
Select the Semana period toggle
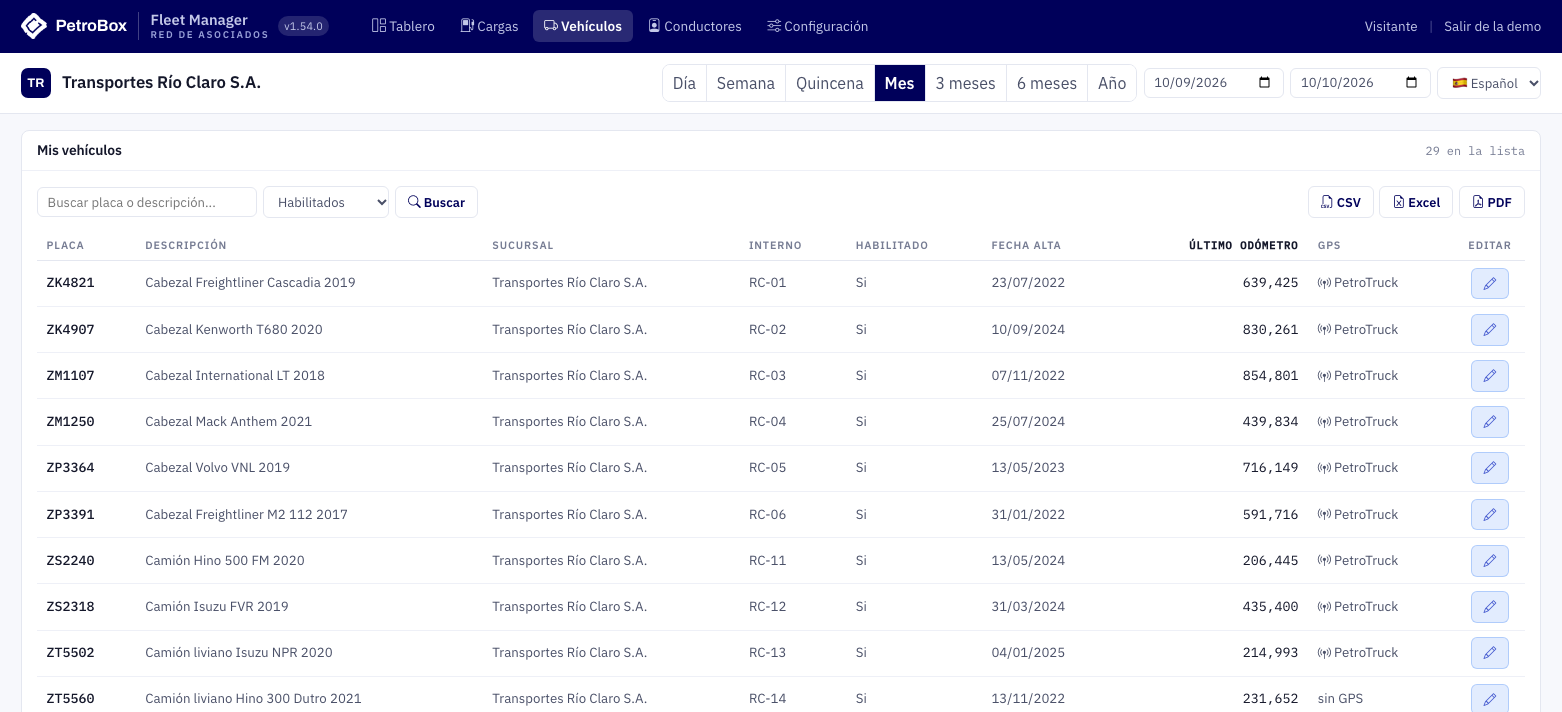coord(746,83)
